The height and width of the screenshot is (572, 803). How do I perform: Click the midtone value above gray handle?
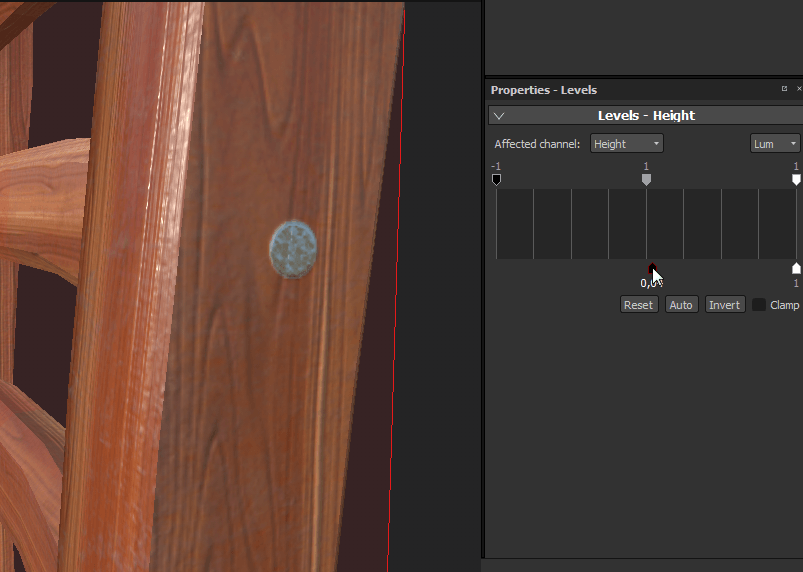coord(646,166)
